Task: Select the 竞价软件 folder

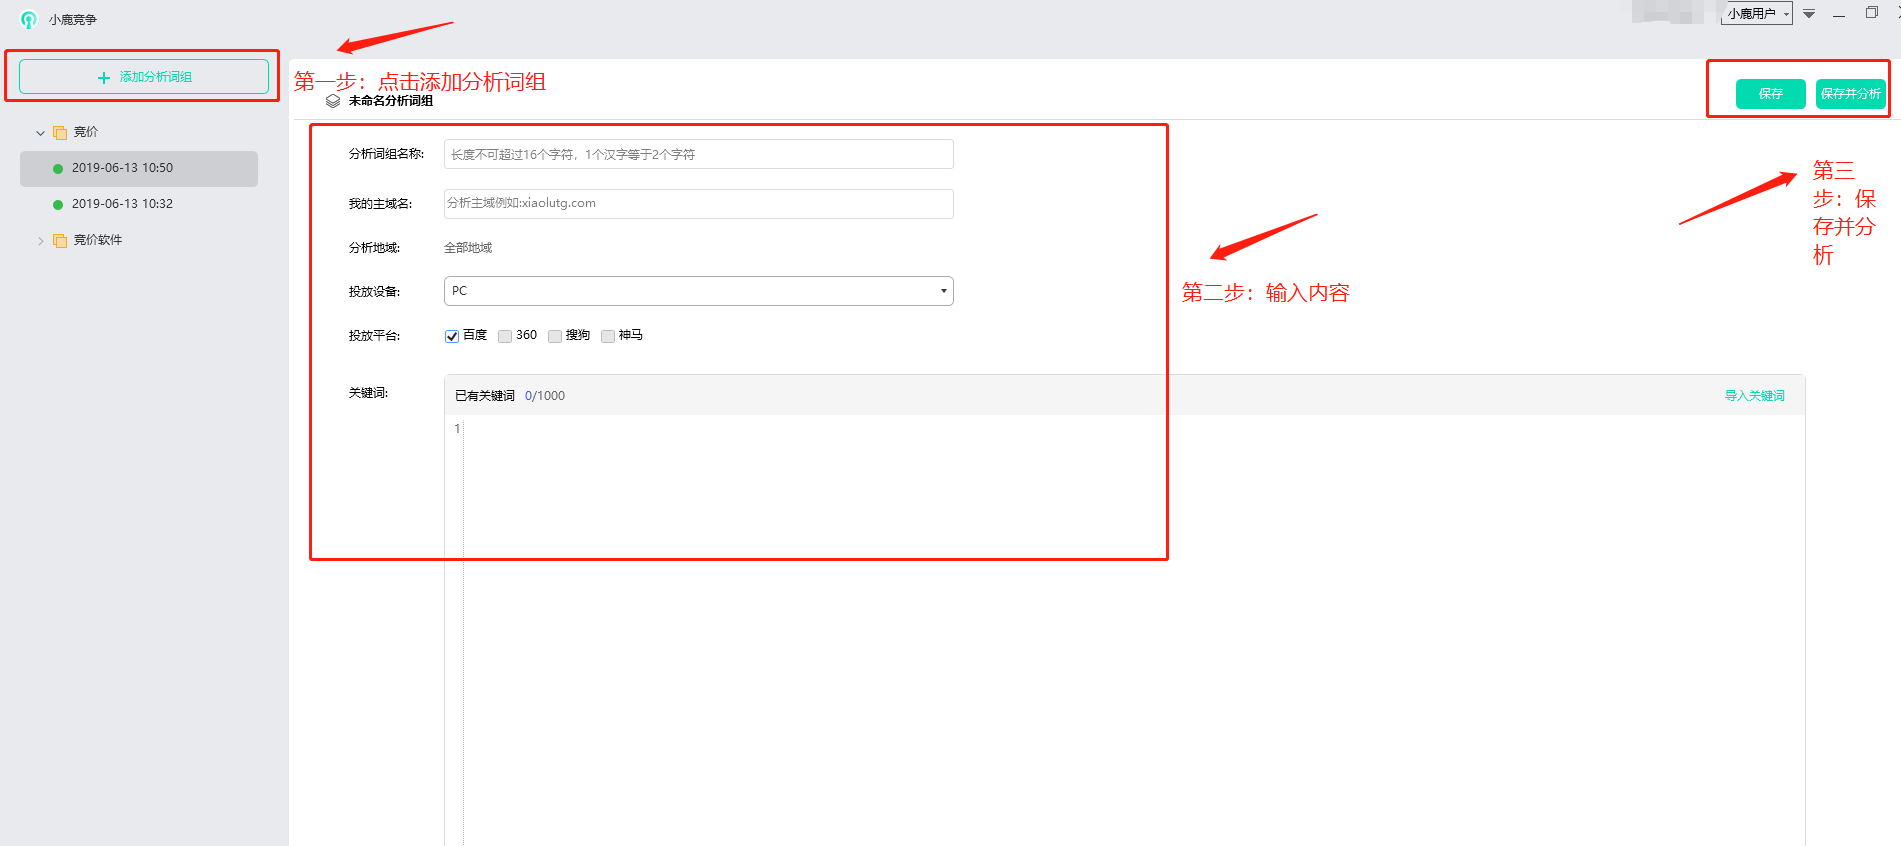Action: [x=98, y=240]
